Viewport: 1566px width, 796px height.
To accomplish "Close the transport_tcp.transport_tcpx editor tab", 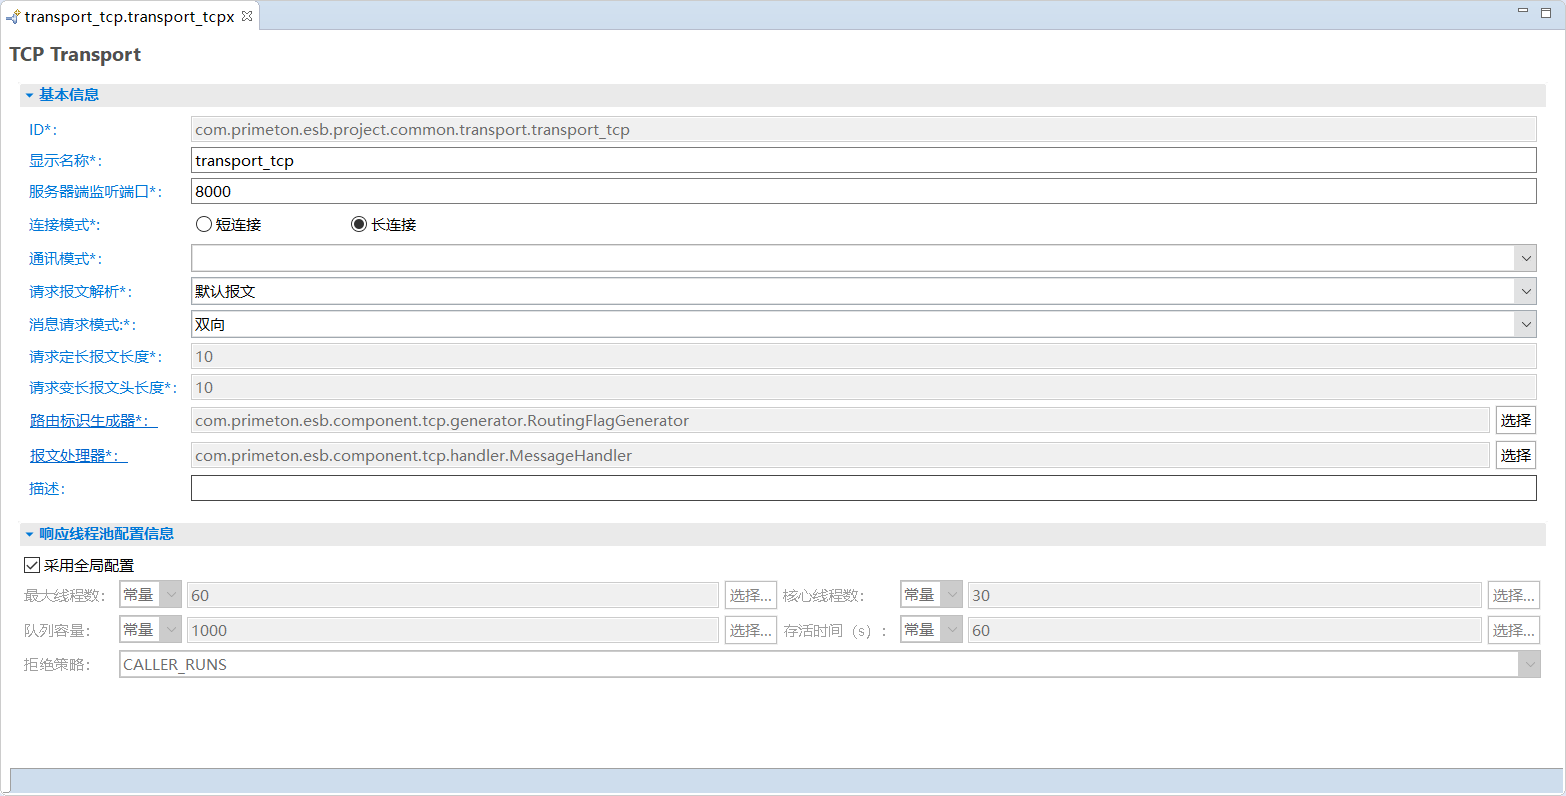I will coord(247,17).
